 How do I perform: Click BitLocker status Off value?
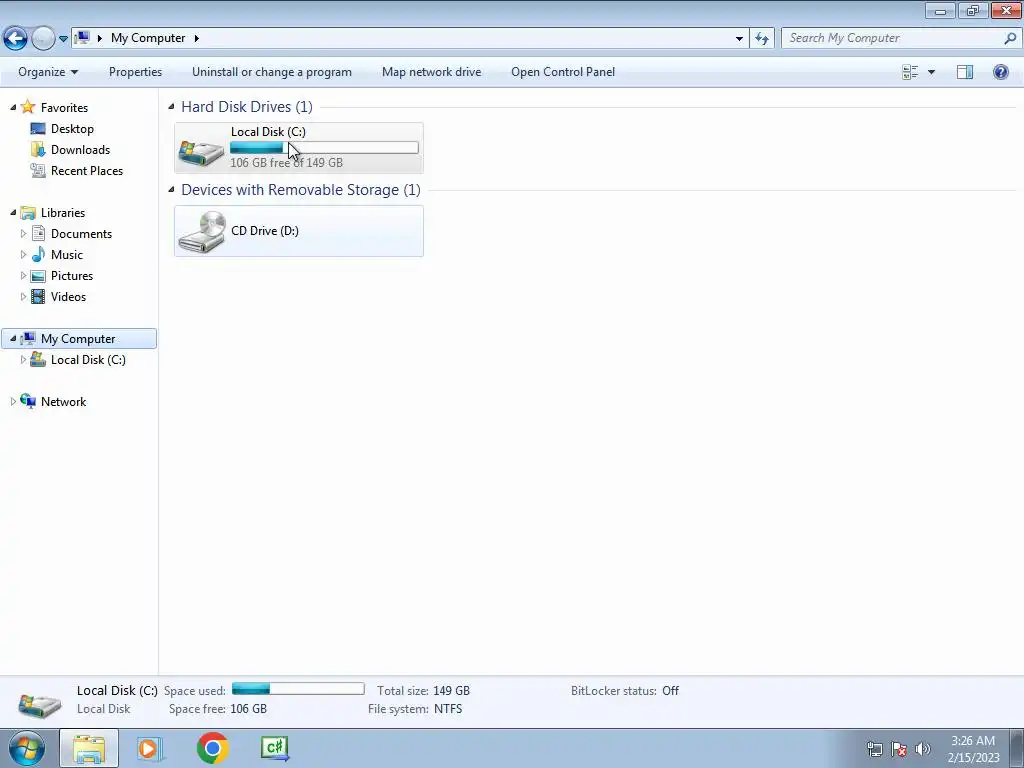pos(670,690)
